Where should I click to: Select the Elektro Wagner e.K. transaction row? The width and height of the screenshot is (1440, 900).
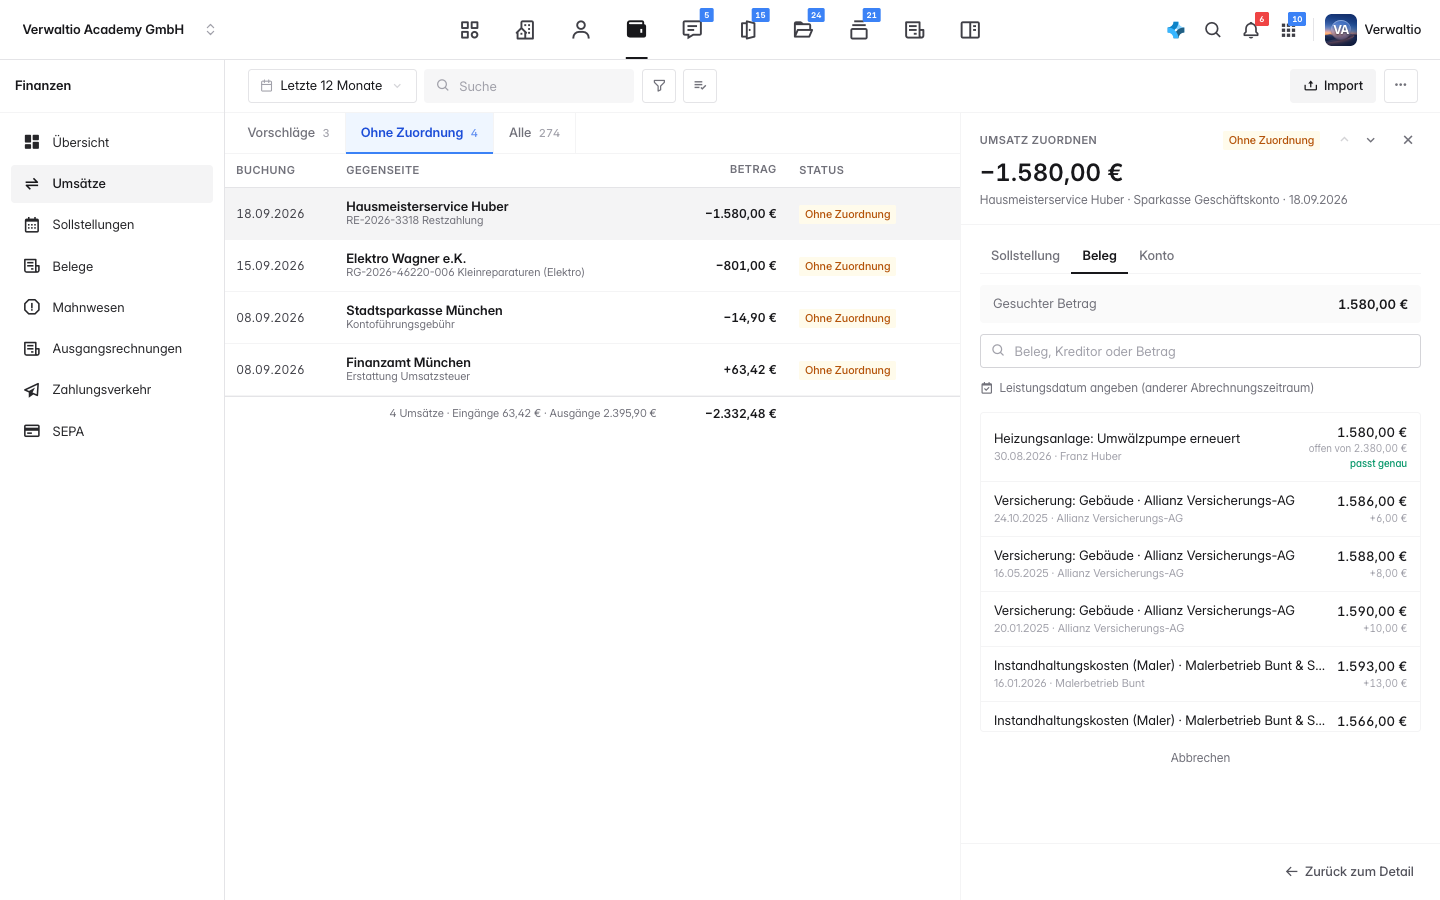592,266
